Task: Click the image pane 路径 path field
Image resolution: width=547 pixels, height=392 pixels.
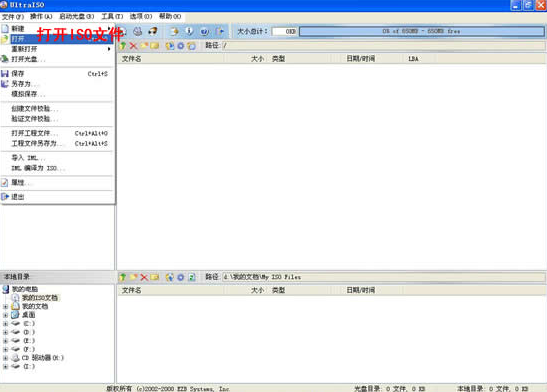Action: pyautogui.click(x=383, y=46)
